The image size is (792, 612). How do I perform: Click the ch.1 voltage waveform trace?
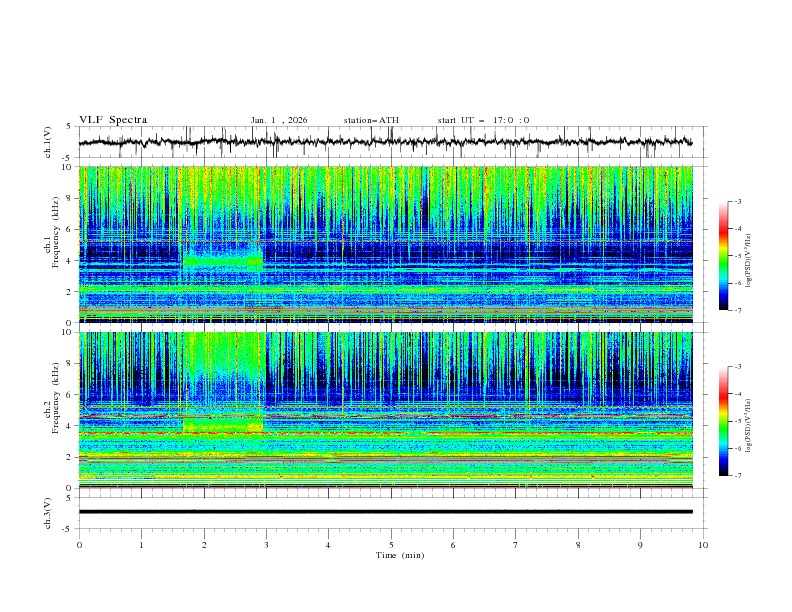click(x=385, y=142)
